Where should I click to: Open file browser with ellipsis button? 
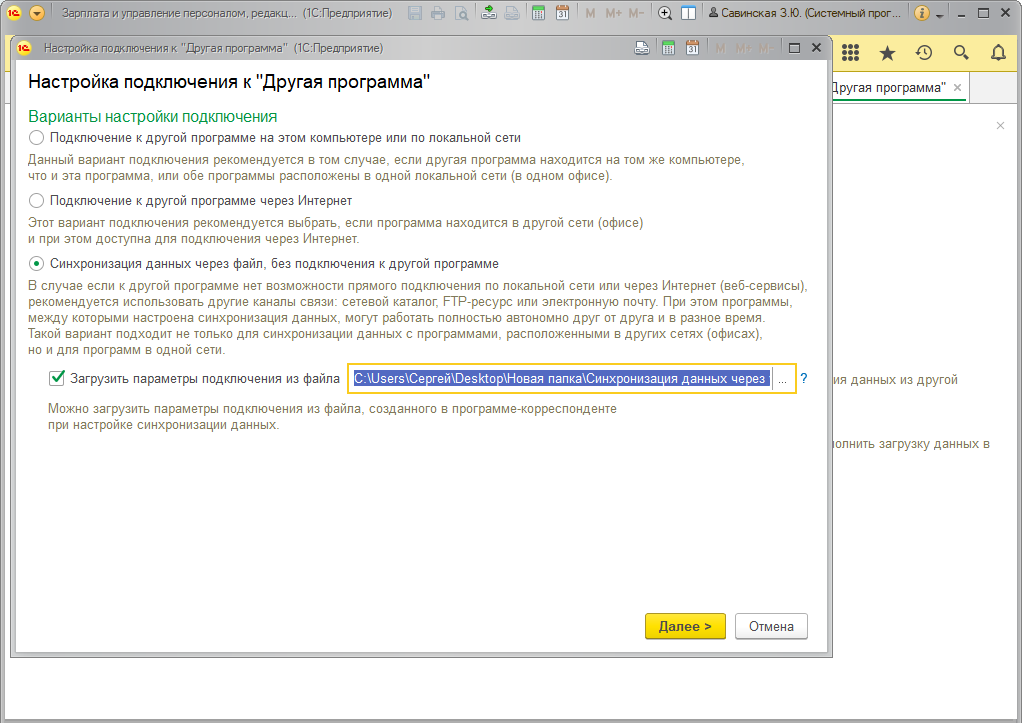coord(782,378)
